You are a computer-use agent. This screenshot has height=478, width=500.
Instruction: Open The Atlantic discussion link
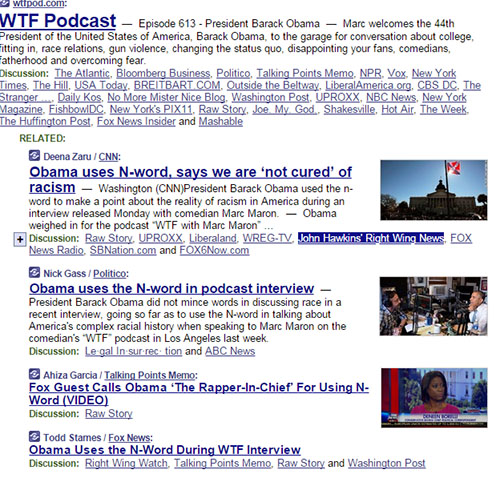[82, 73]
